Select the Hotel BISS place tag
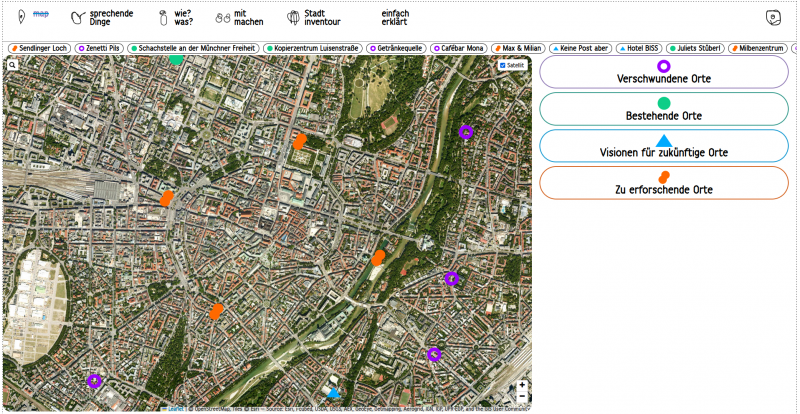 pos(641,48)
